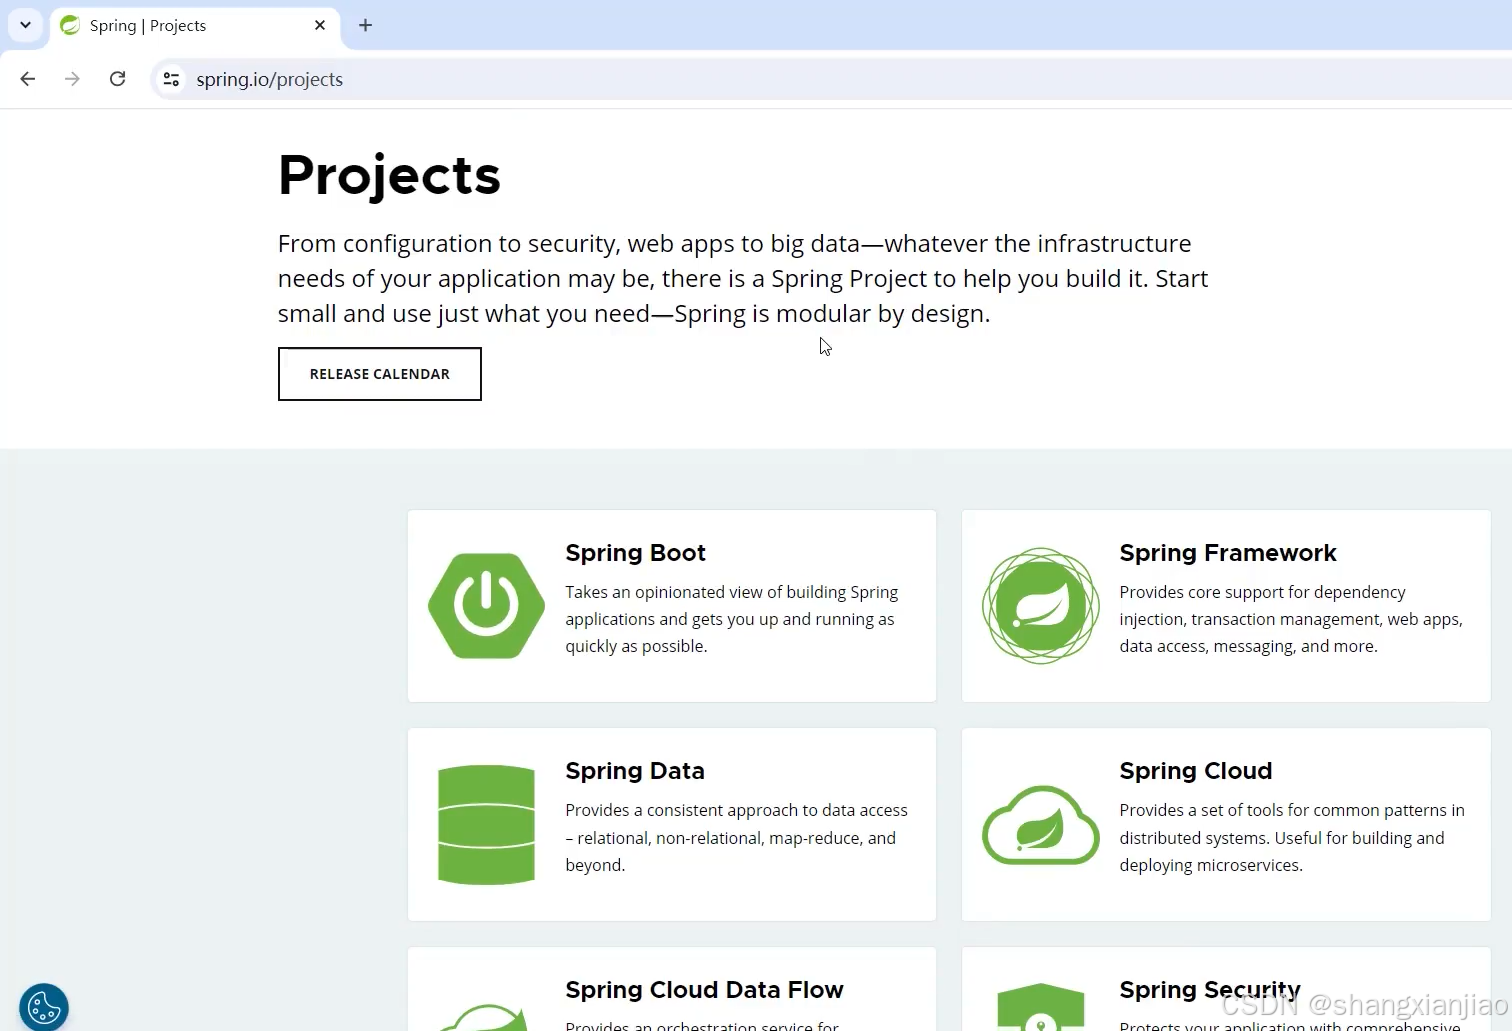
Task: Click the Spring Boot description text
Action: (732, 619)
